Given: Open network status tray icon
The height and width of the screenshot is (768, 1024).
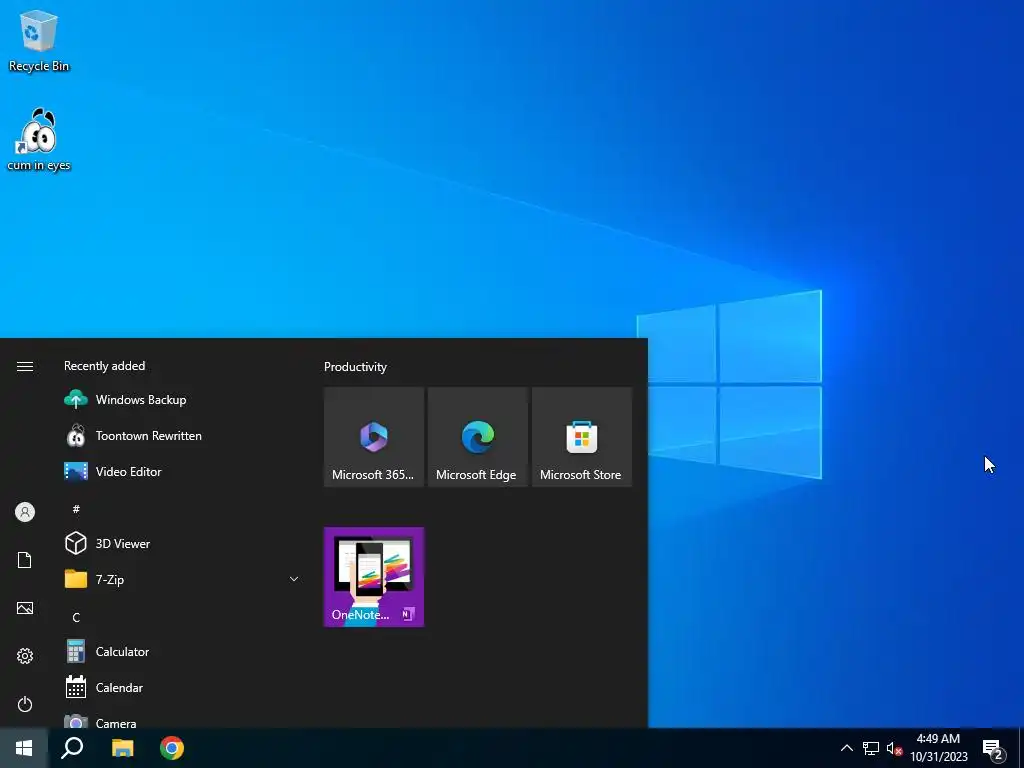Looking at the screenshot, I should coord(871,748).
